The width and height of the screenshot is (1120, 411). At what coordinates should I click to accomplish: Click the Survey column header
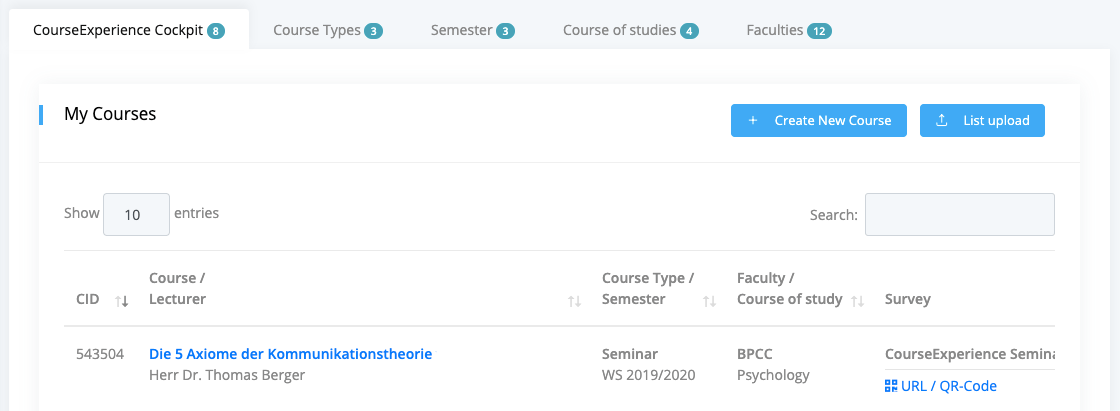(x=907, y=299)
